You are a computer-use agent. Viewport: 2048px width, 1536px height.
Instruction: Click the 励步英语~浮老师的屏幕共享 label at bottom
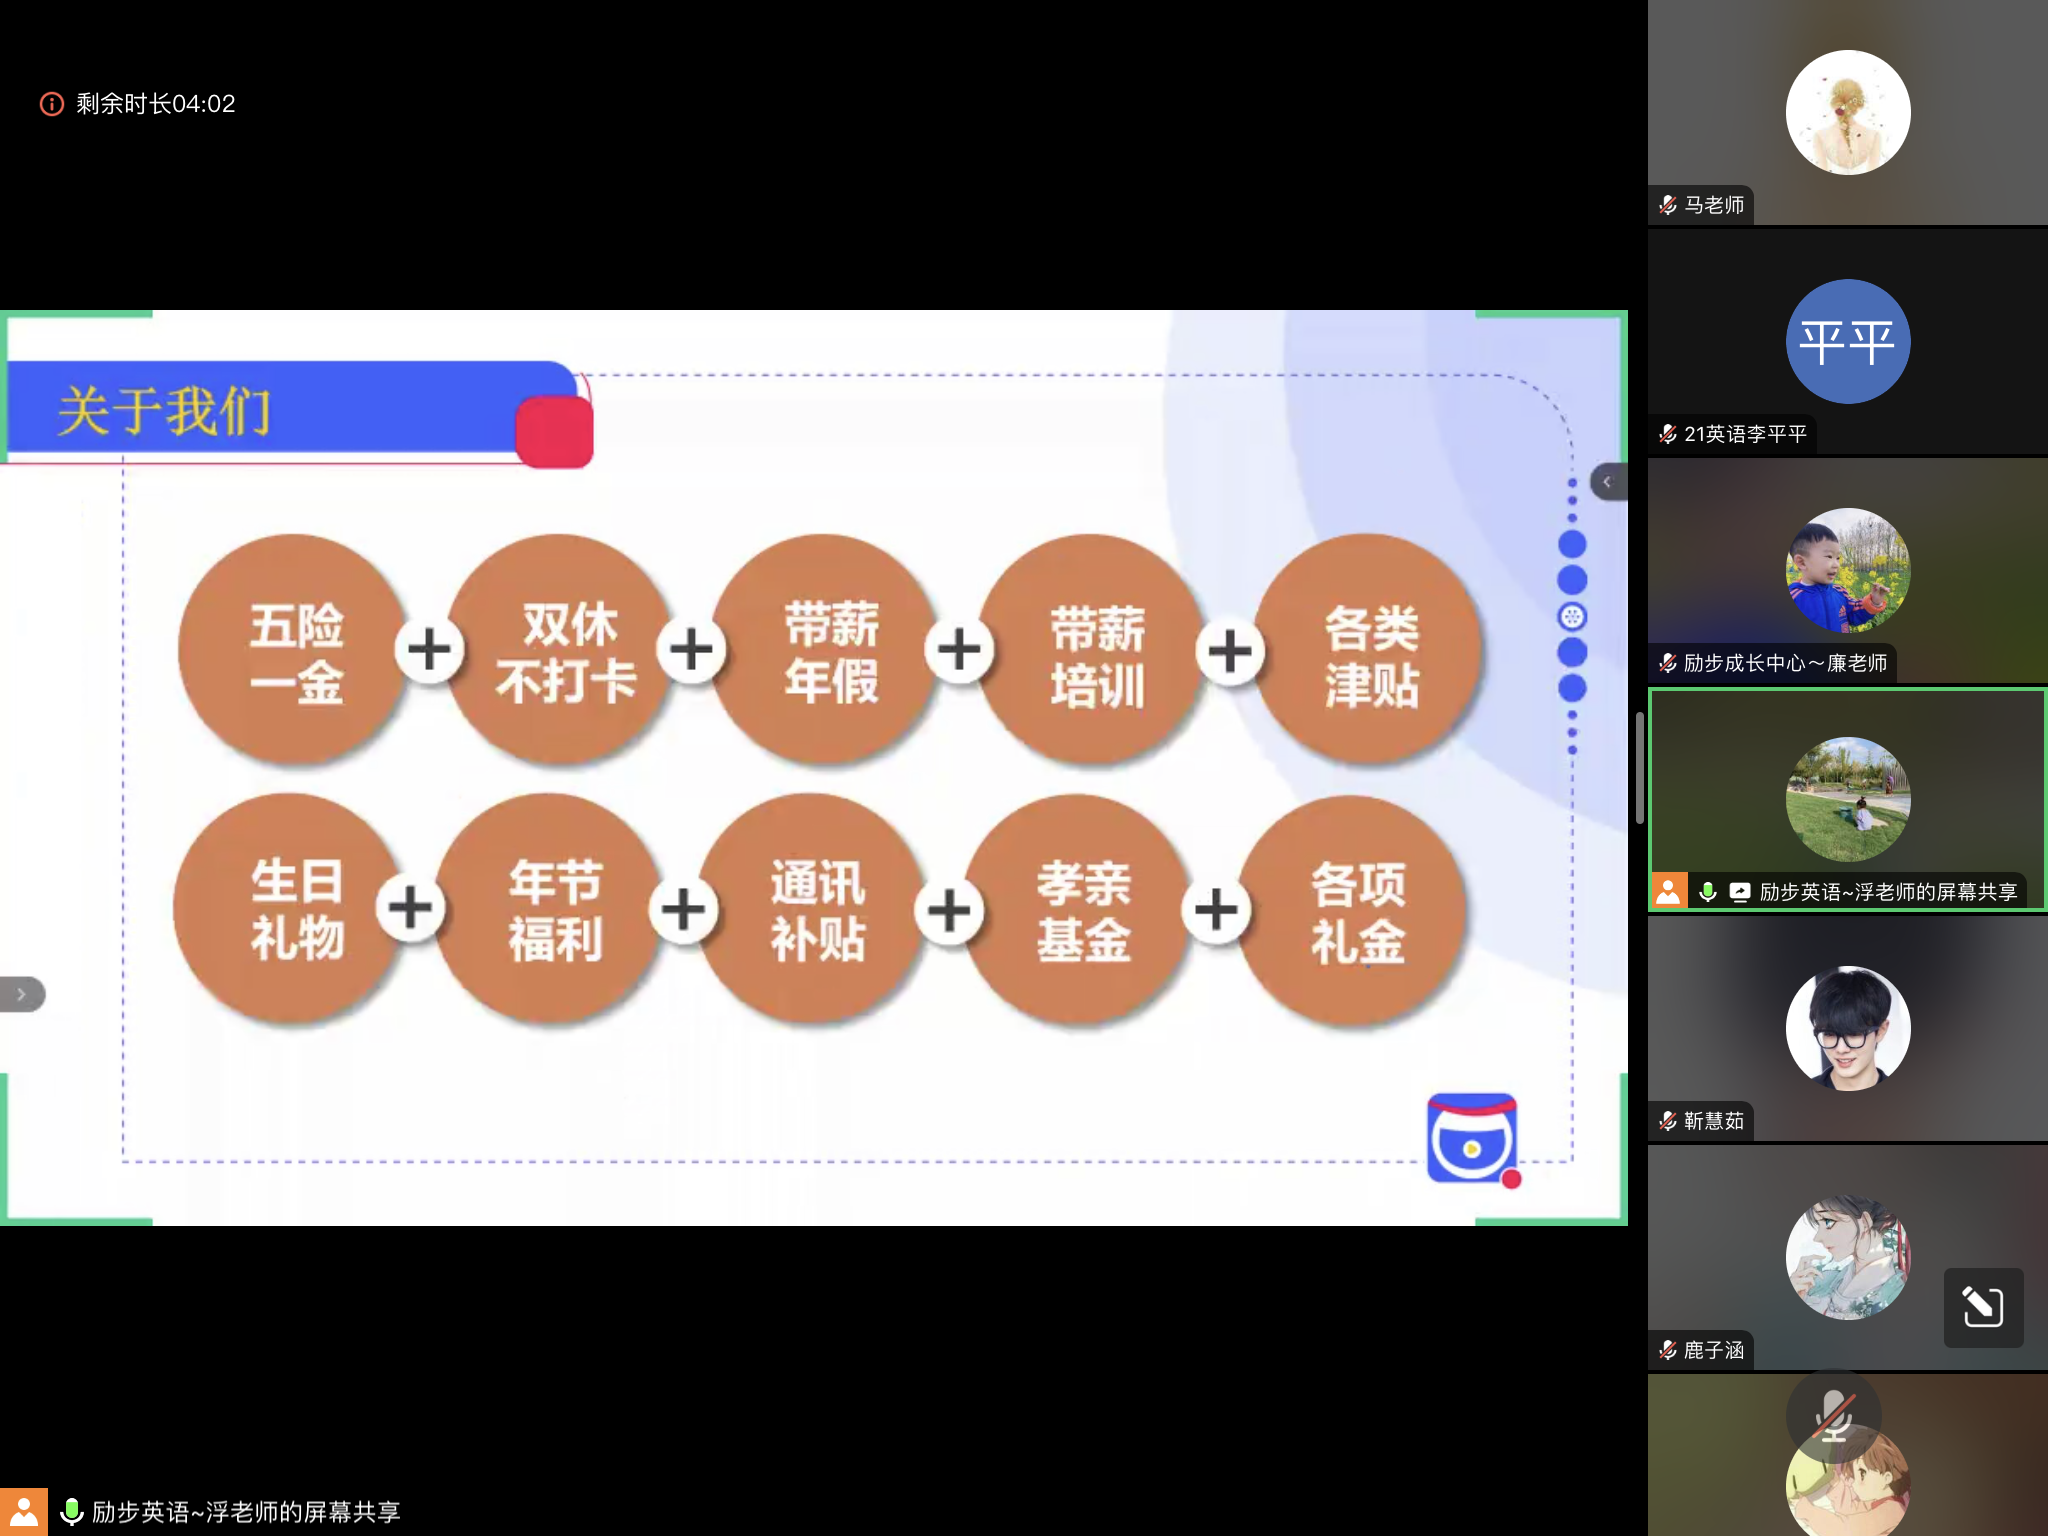point(246,1511)
